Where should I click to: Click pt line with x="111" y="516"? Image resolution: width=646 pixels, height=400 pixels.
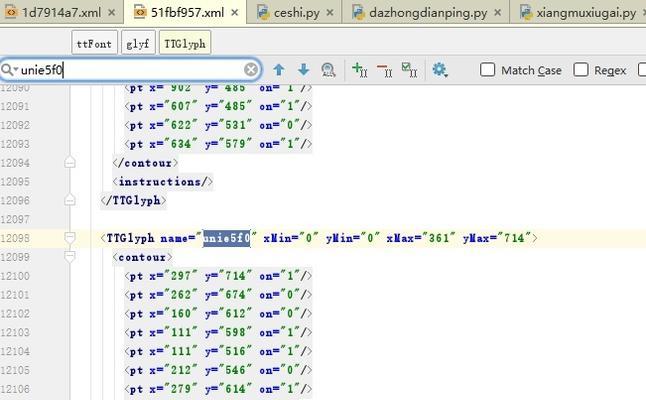[218, 351]
